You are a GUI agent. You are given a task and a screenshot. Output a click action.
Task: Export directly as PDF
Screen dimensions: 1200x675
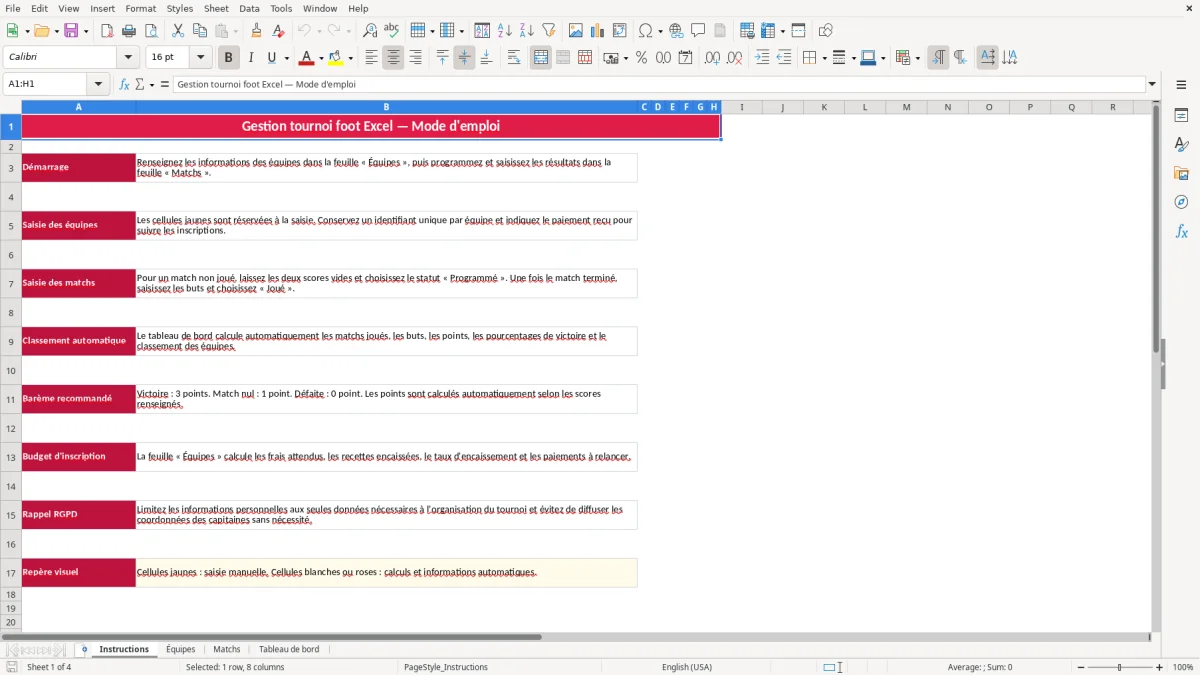click(x=107, y=31)
